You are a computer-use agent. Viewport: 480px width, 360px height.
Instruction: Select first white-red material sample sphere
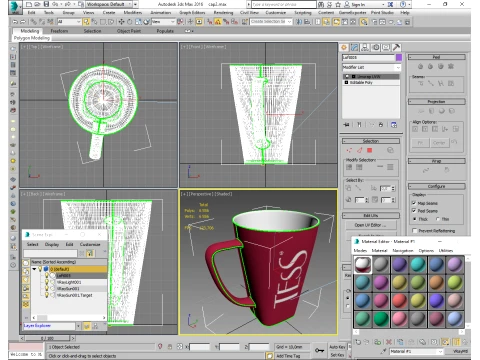tap(363, 265)
